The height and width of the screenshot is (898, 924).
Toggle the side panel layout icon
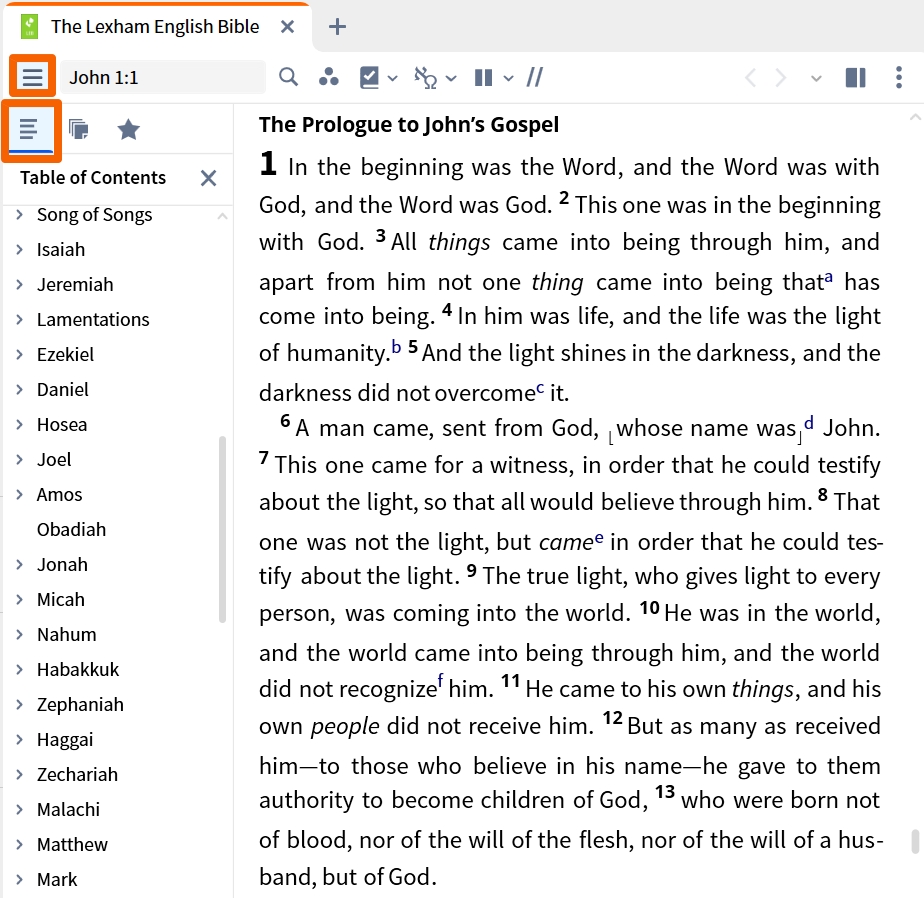[x=855, y=77]
